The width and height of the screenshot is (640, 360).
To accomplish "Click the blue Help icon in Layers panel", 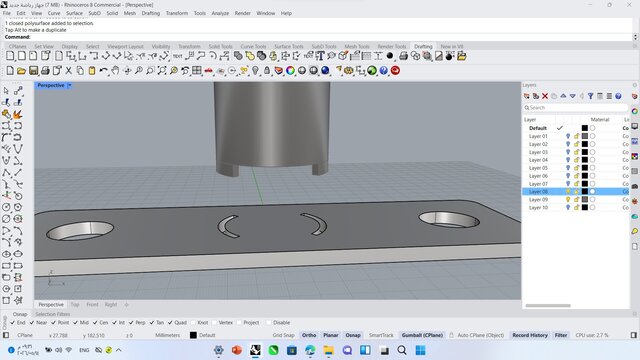I will point(618,96).
